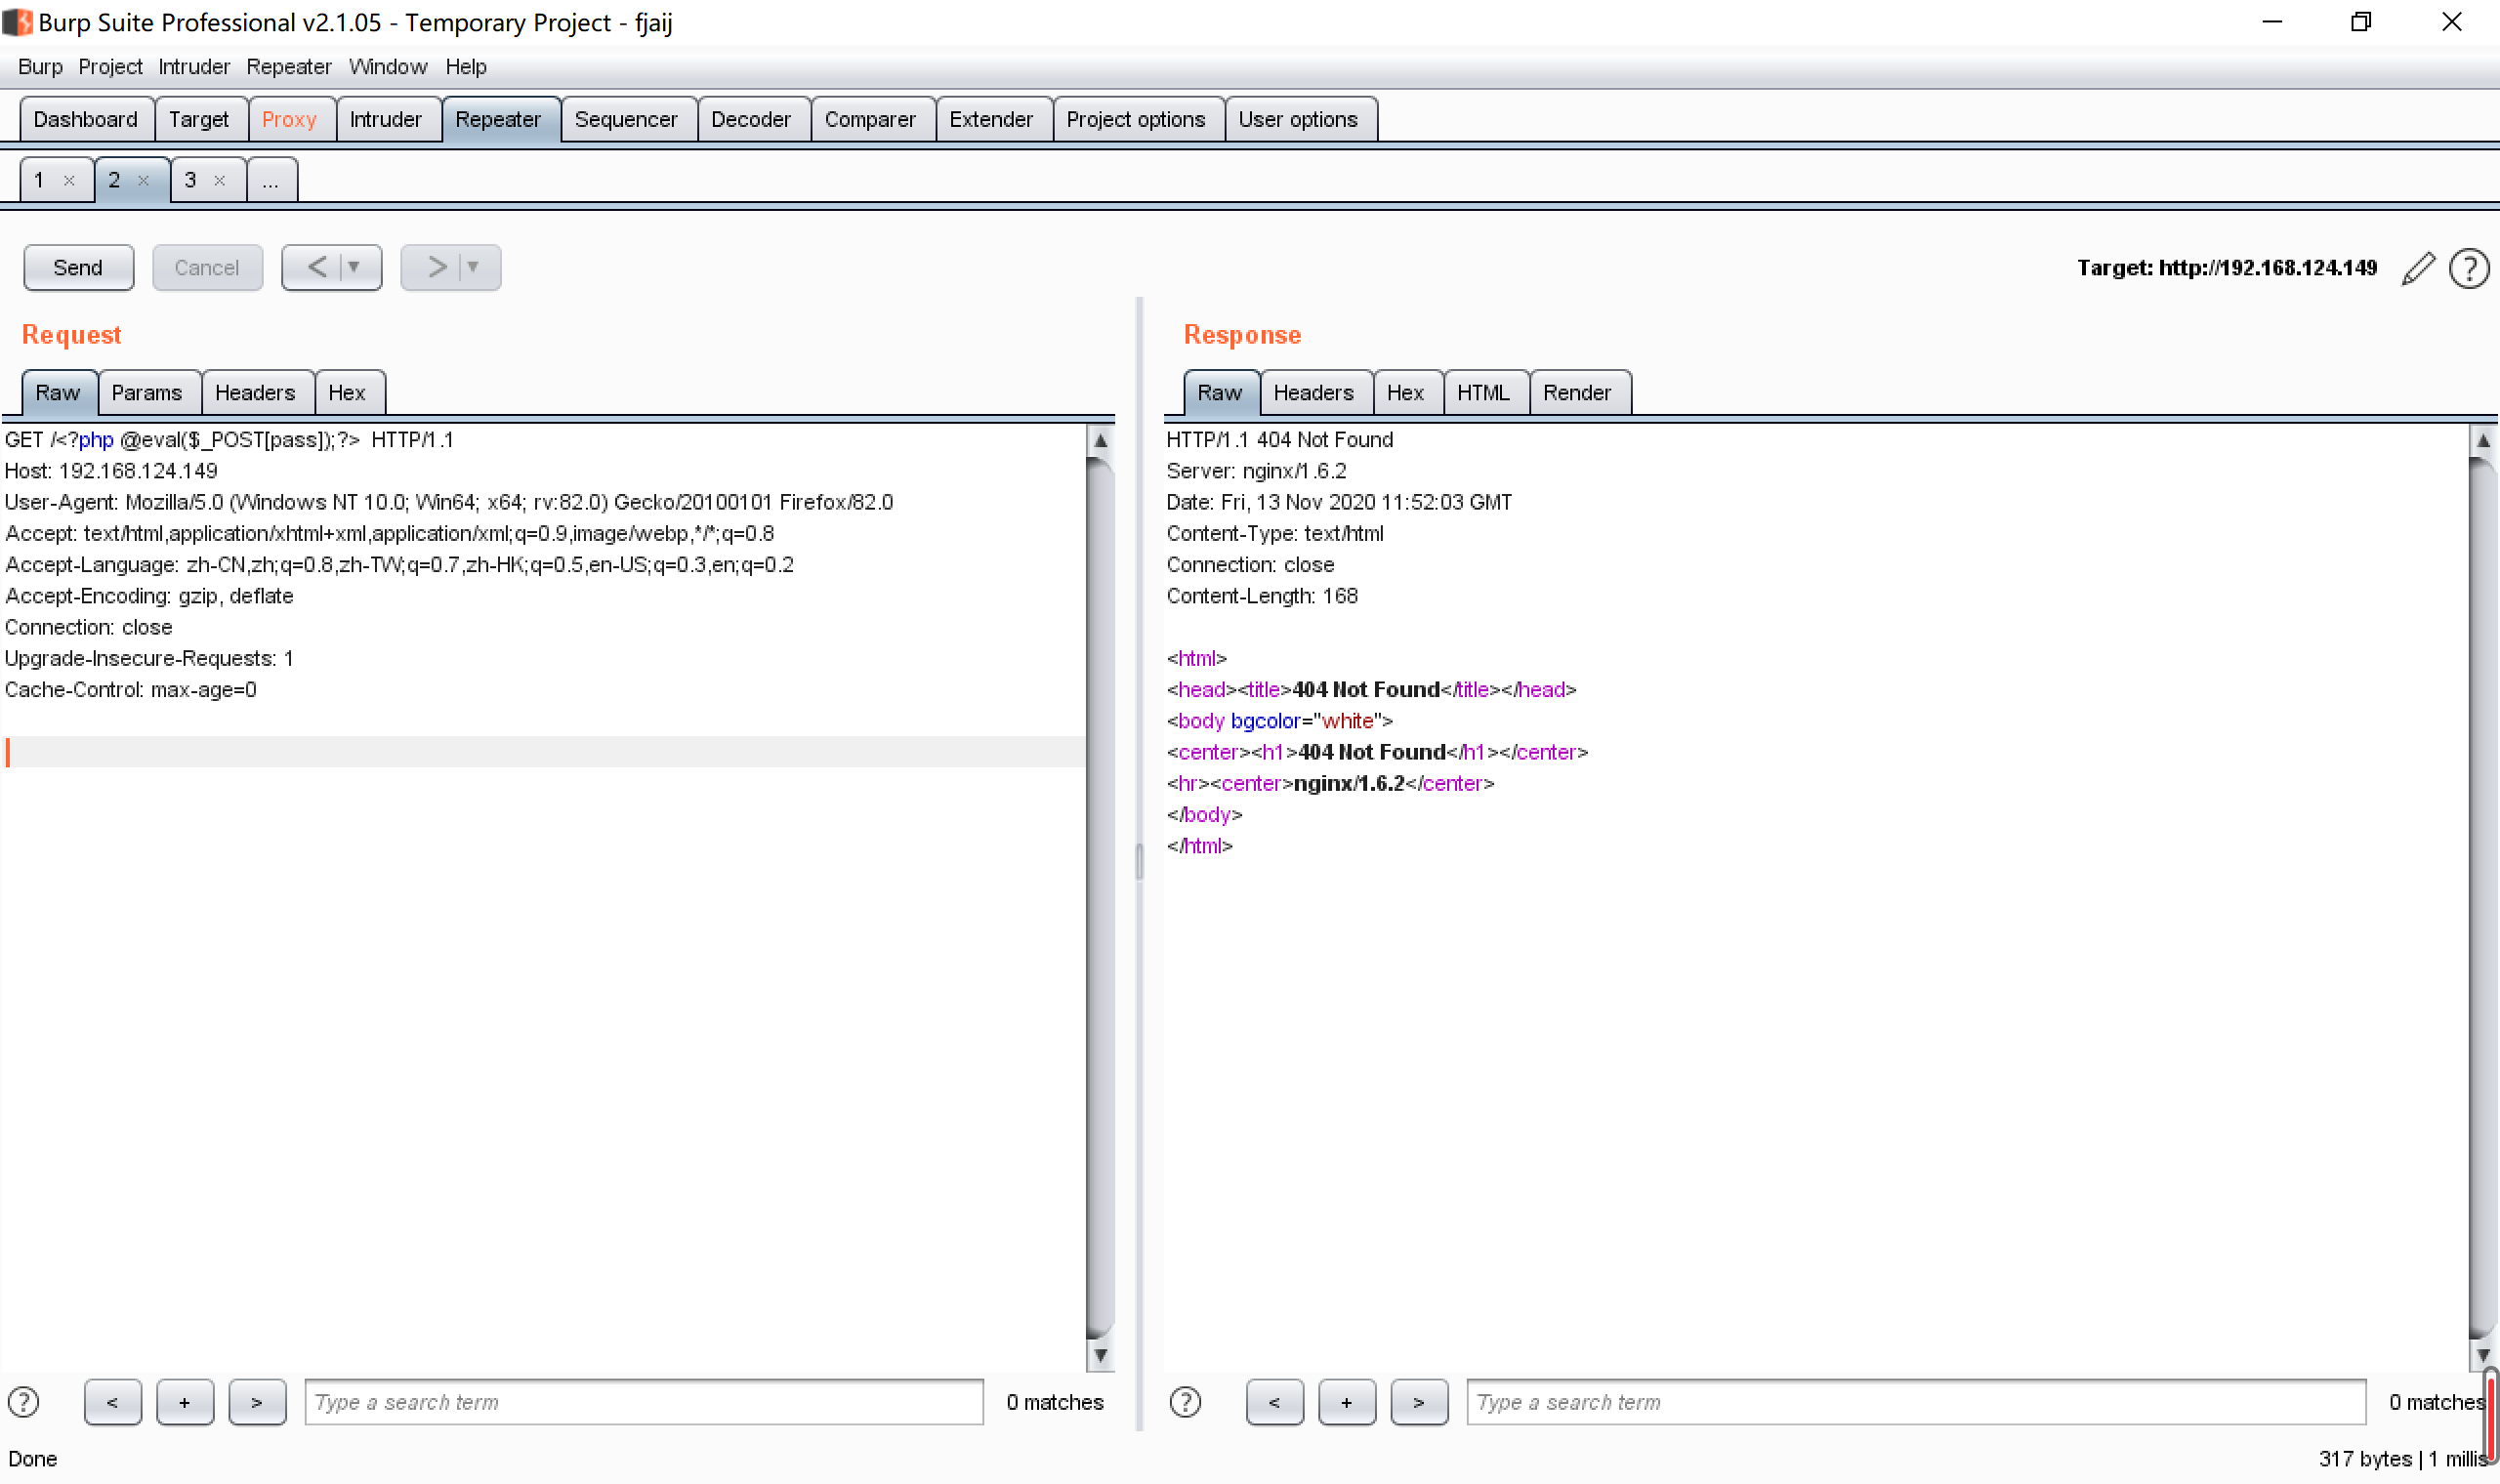2500x1484 pixels.
Task: Click the pane divider handle between request and response
Action: tap(1139, 862)
